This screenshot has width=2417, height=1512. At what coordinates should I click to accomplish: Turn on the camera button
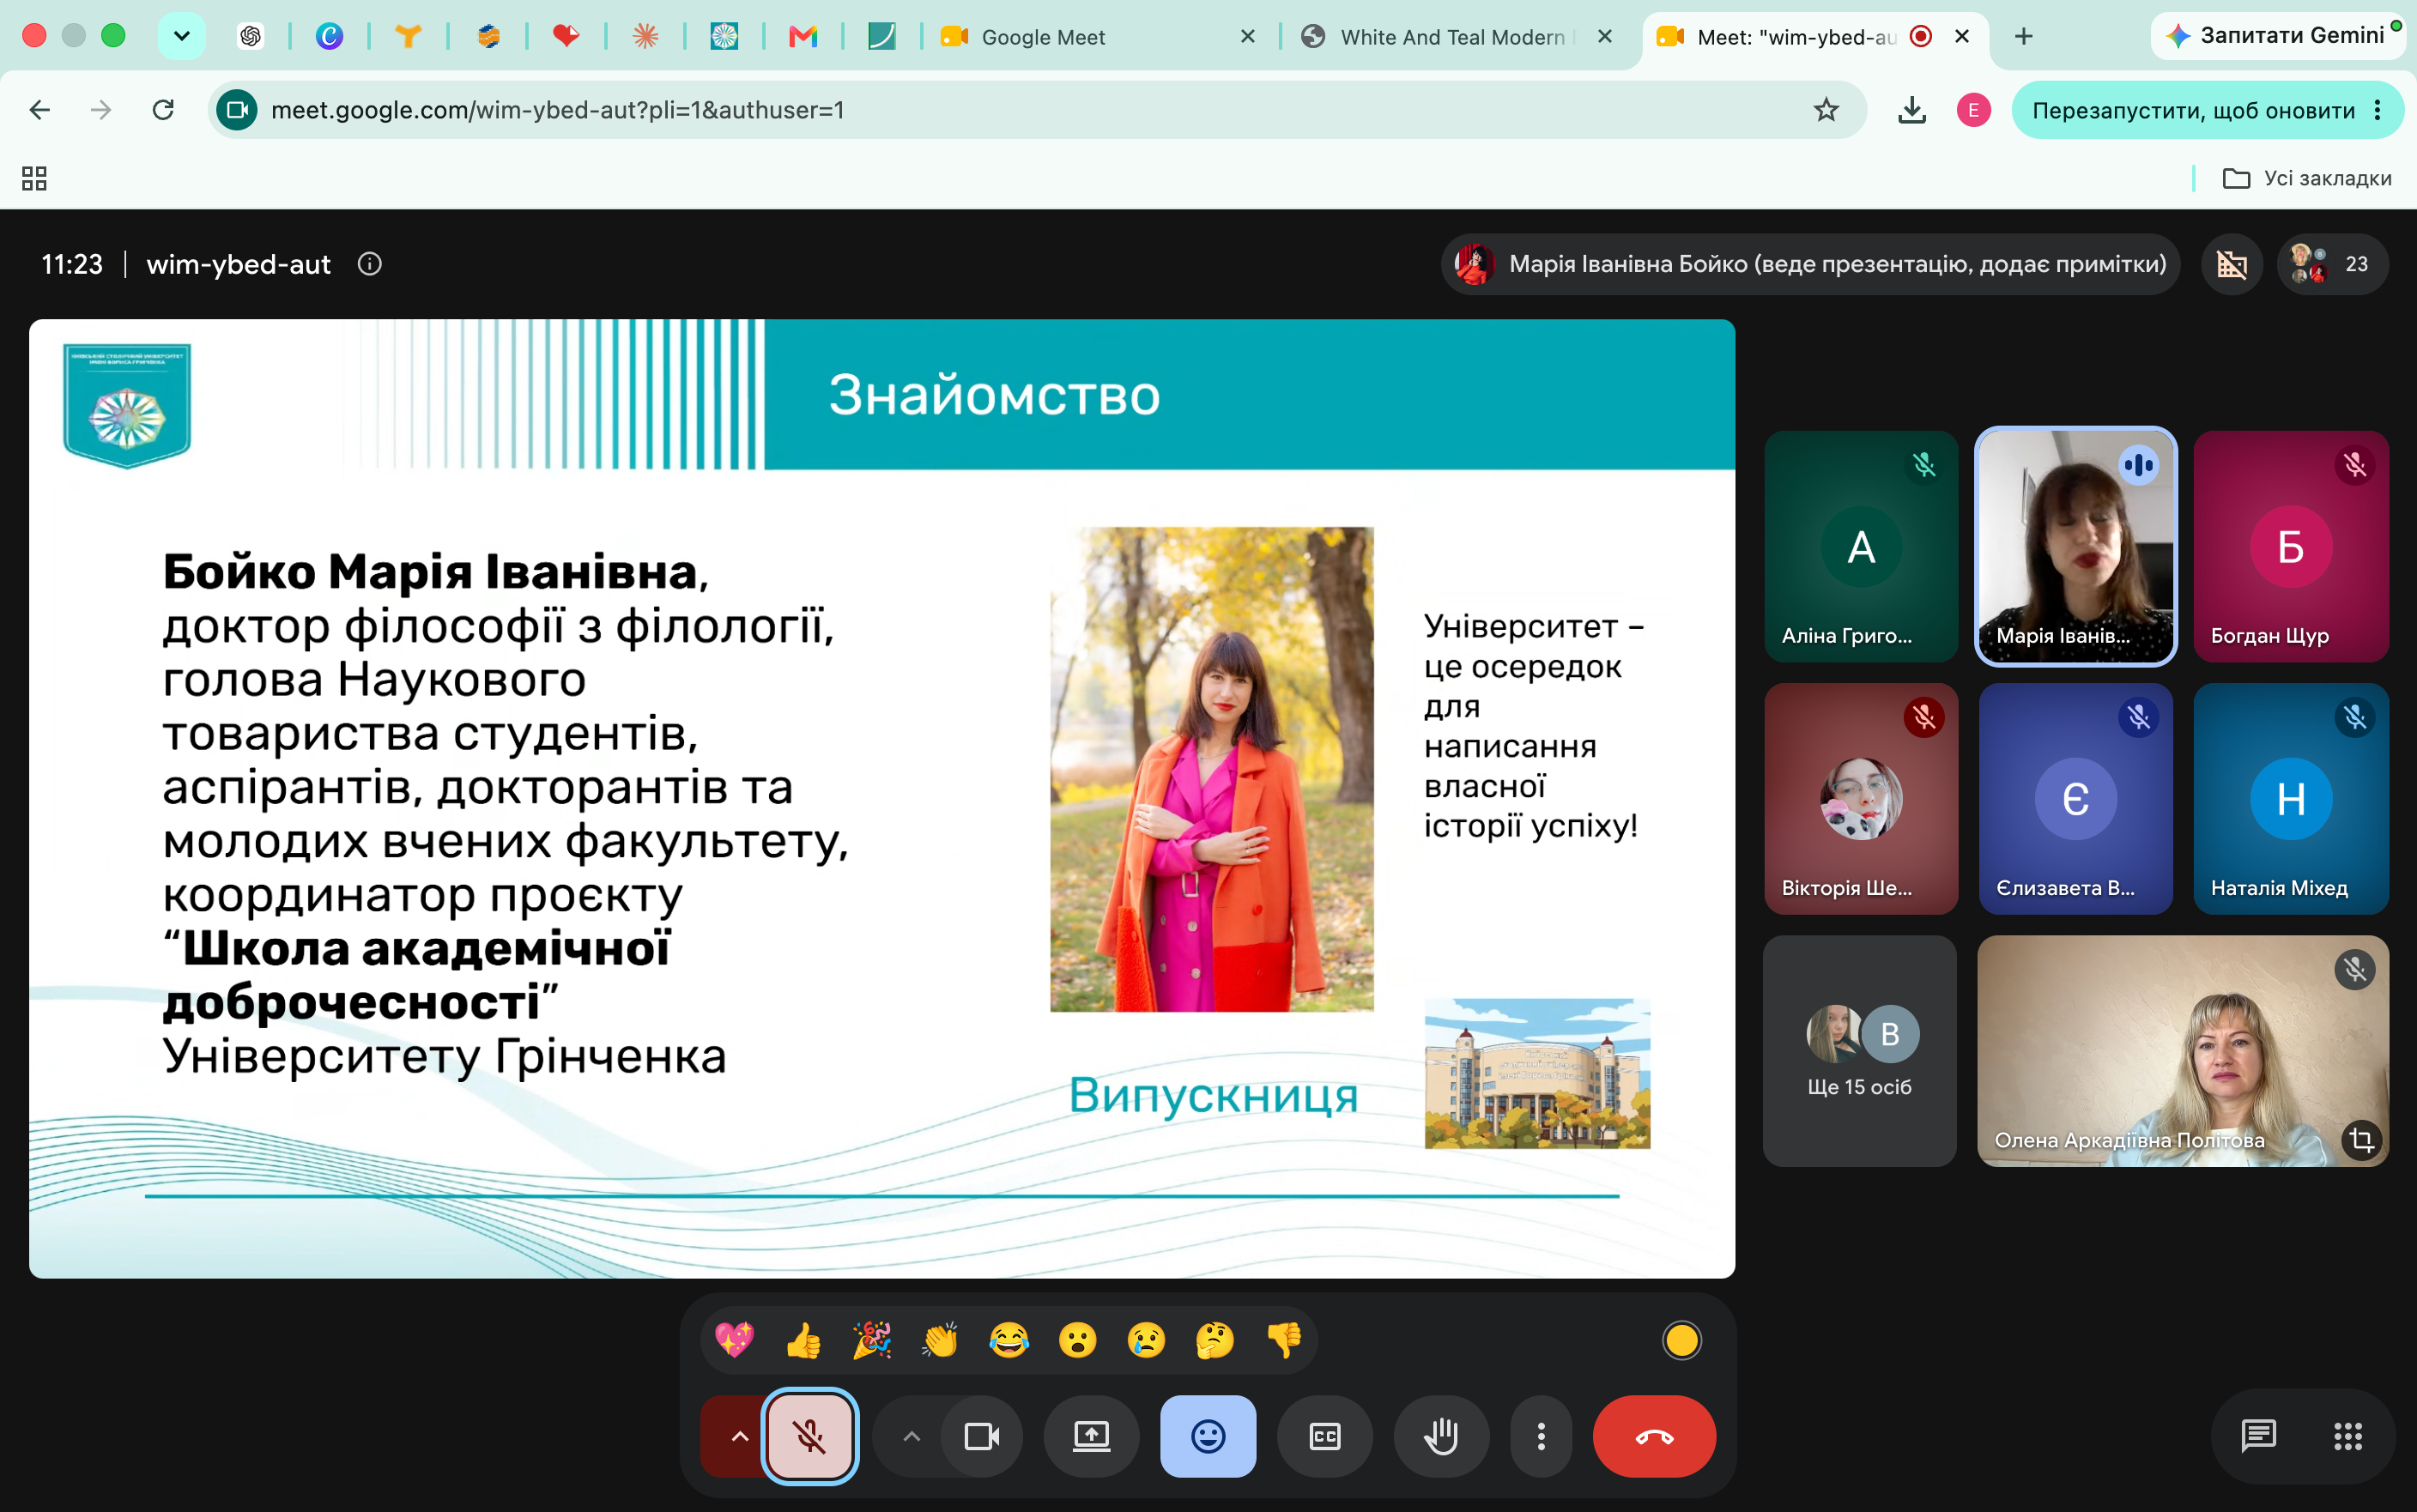982,1436
